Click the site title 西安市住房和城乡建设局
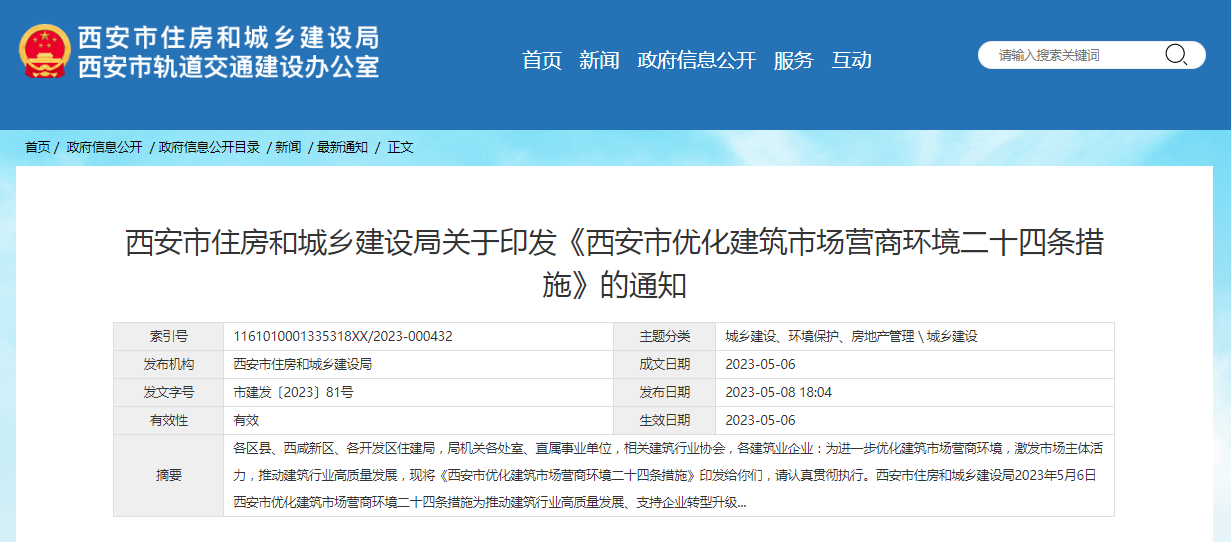1231x542 pixels. click(x=228, y=38)
